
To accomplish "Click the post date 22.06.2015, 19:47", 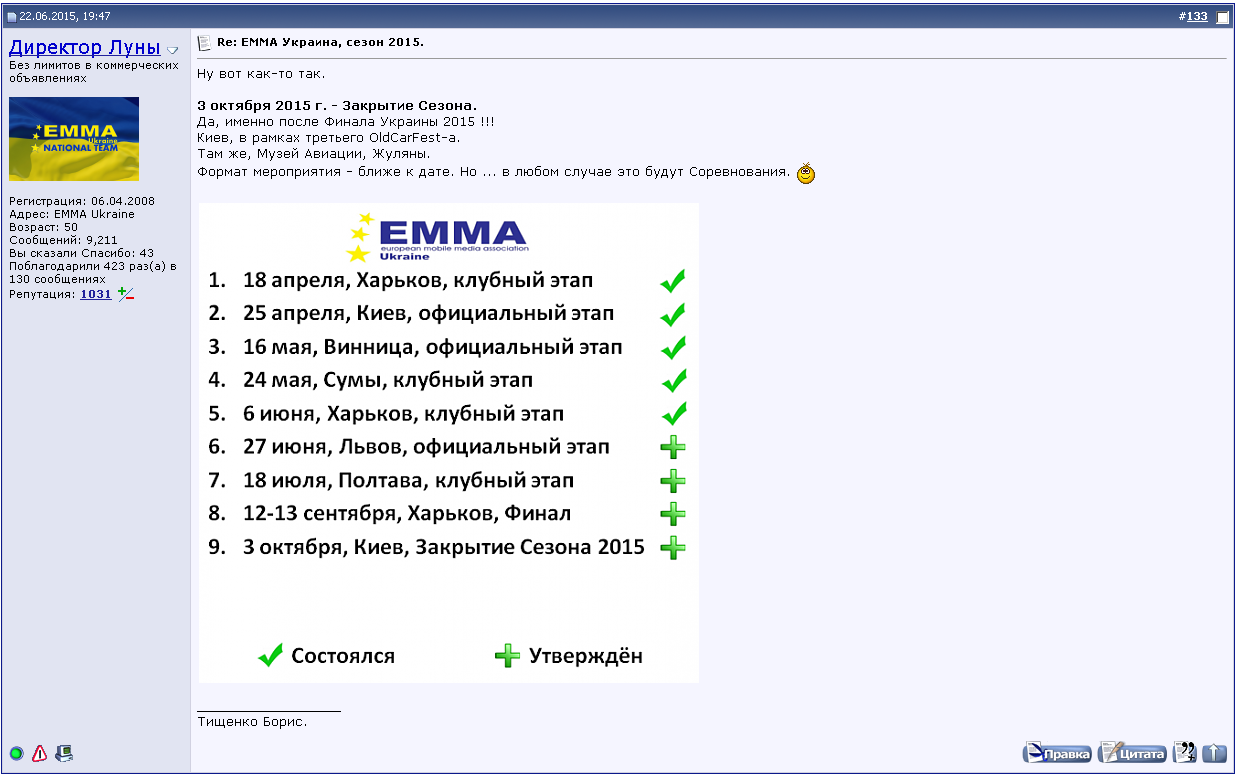I will (65, 17).
